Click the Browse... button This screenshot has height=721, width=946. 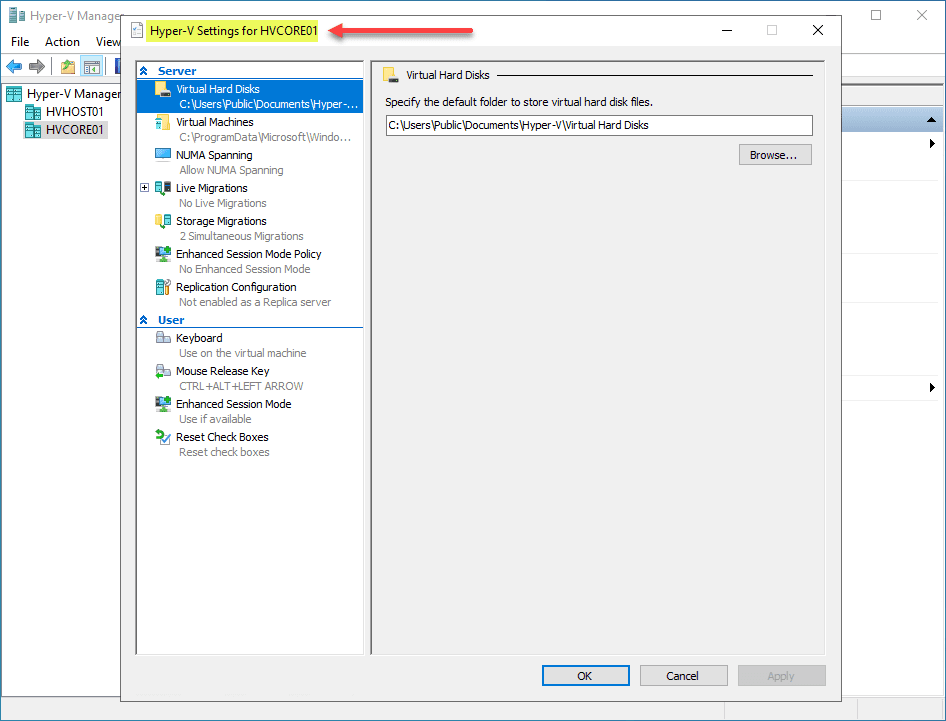coord(775,155)
